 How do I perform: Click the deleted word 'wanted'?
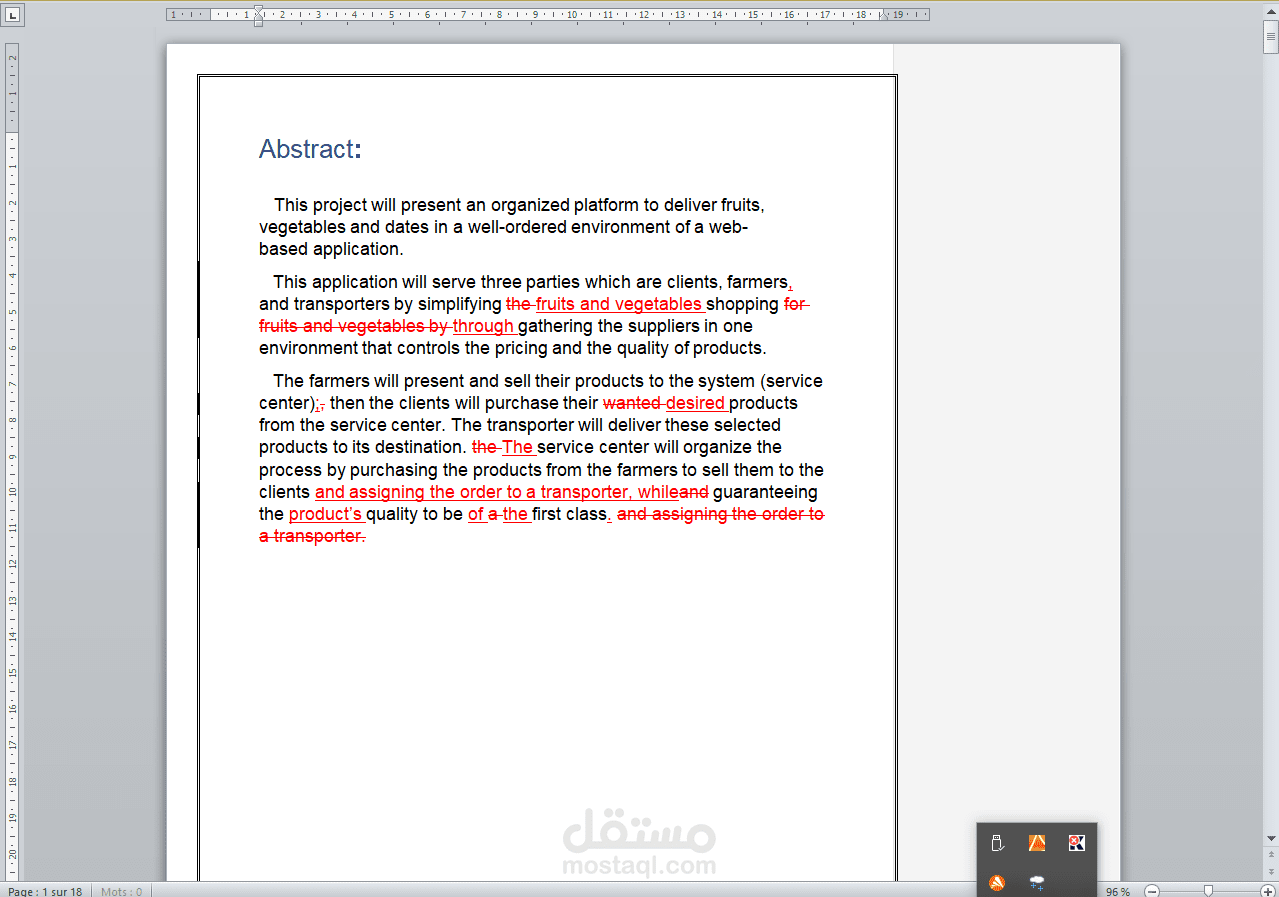pos(631,403)
